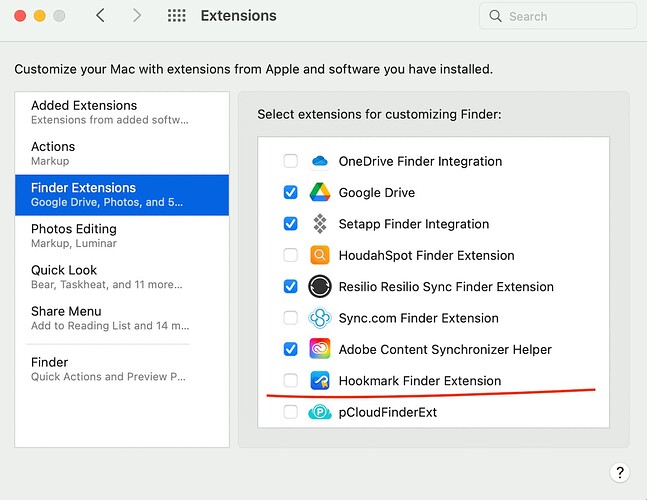
Task: Click the Google Drive triangle icon
Action: point(320,192)
